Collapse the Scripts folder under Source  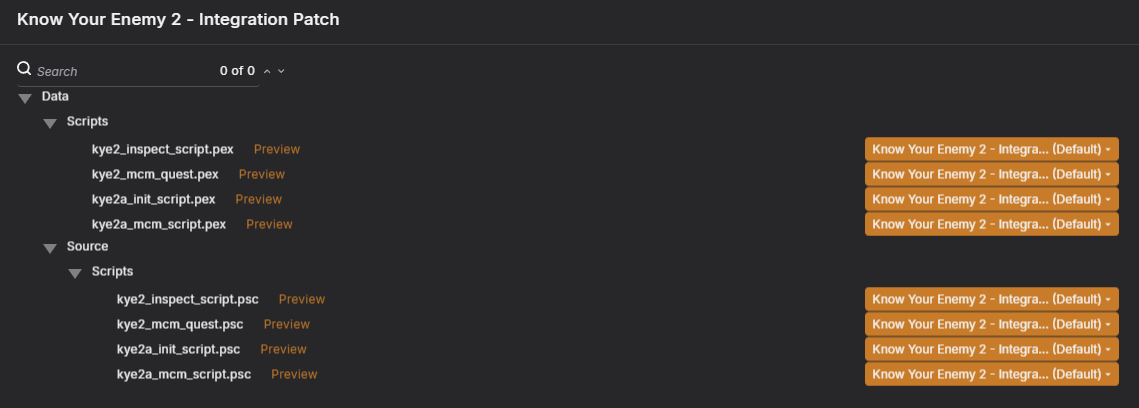coord(75,273)
